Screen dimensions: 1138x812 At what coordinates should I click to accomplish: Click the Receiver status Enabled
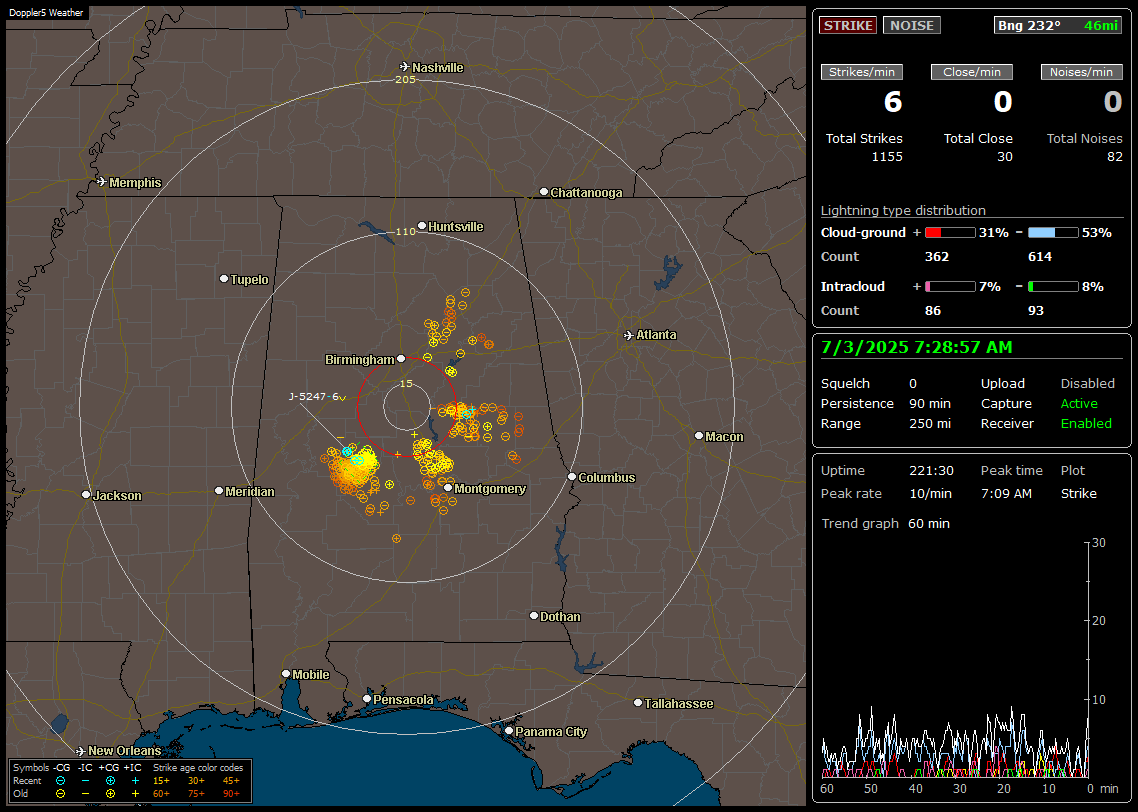point(1086,424)
